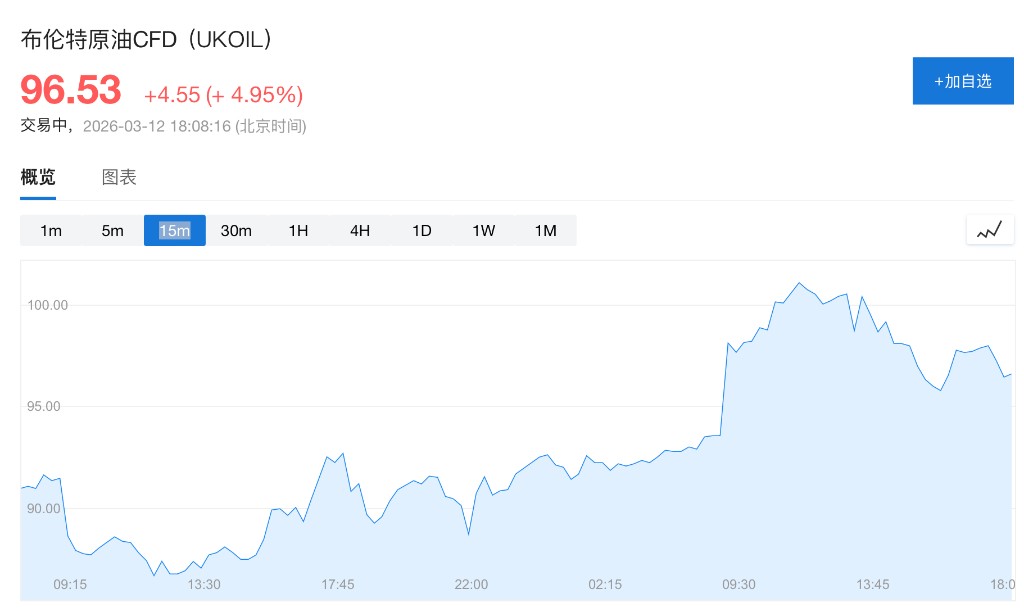Image resolution: width=1024 pixels, height=612 pixels.
Task: Open the 图表 tab
Action: pos(119,178)
